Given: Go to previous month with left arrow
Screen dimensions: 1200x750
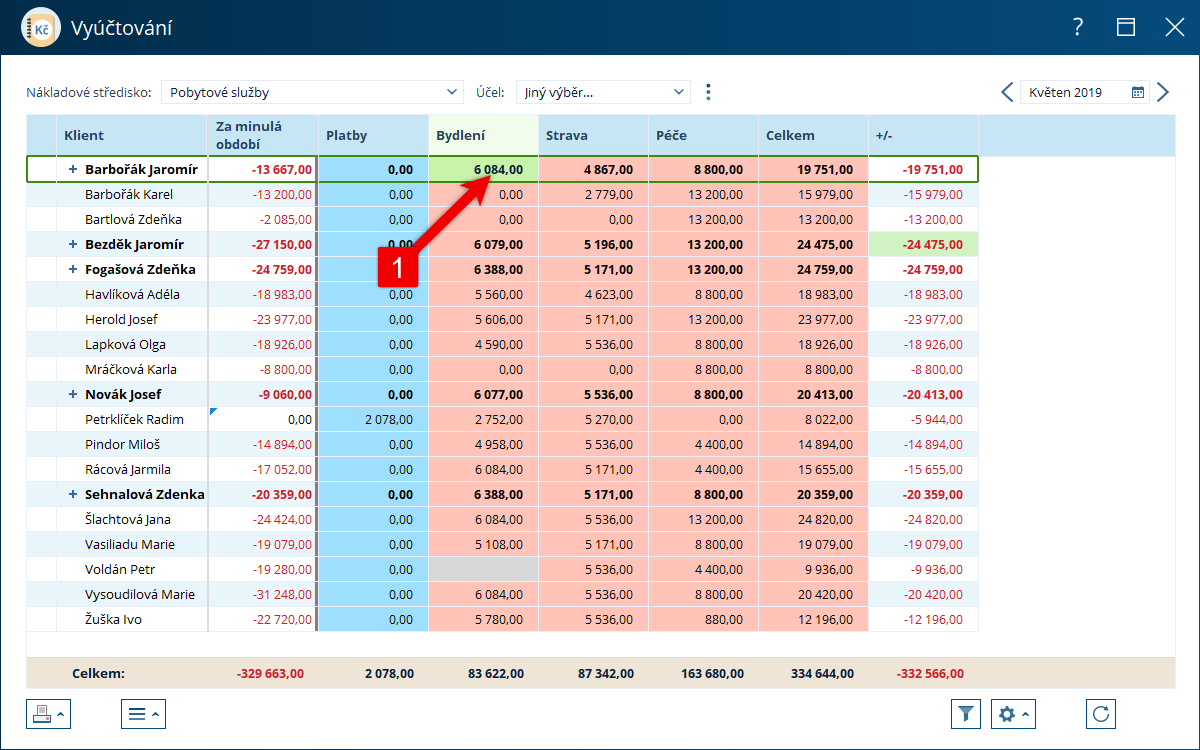Looking at the screenshot, I should pos(1007,92).
